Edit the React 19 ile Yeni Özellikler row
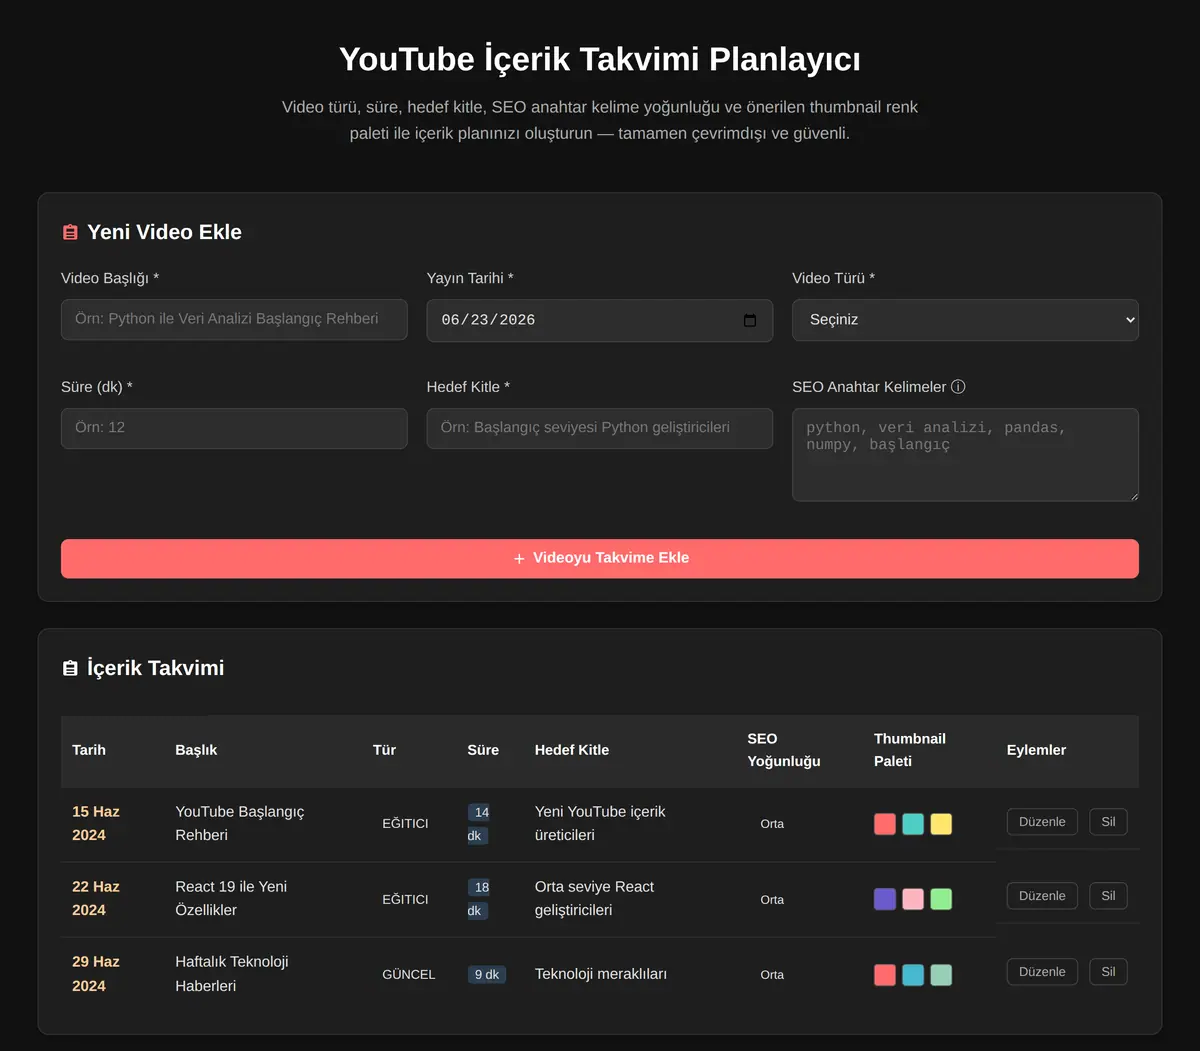The width and height of the screenshot is (1200, 1051). 1042,896
